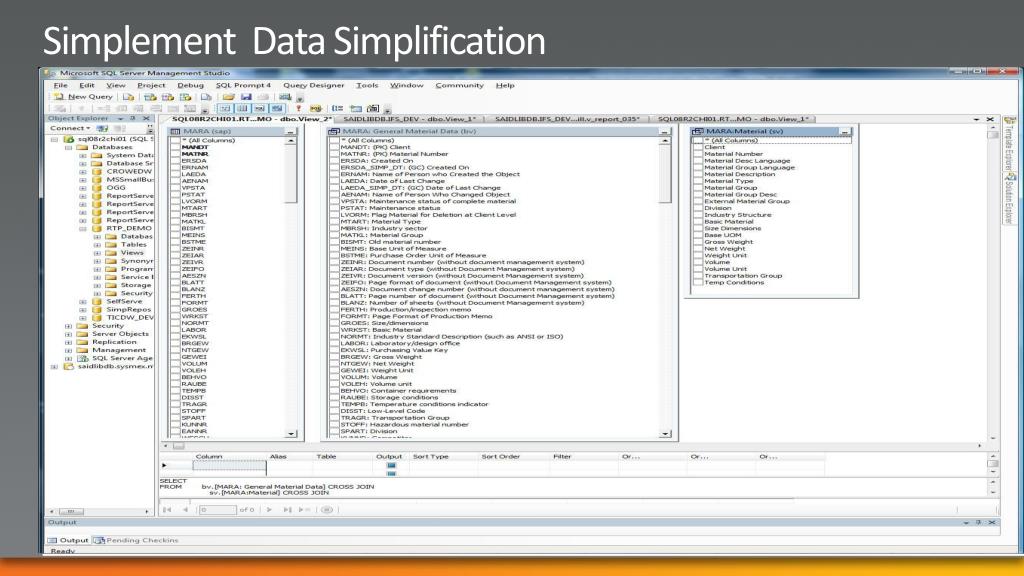Open the Query Designer menu
Image resolution: width=1024 pixels, height=576 pixels.
point(313,86)
